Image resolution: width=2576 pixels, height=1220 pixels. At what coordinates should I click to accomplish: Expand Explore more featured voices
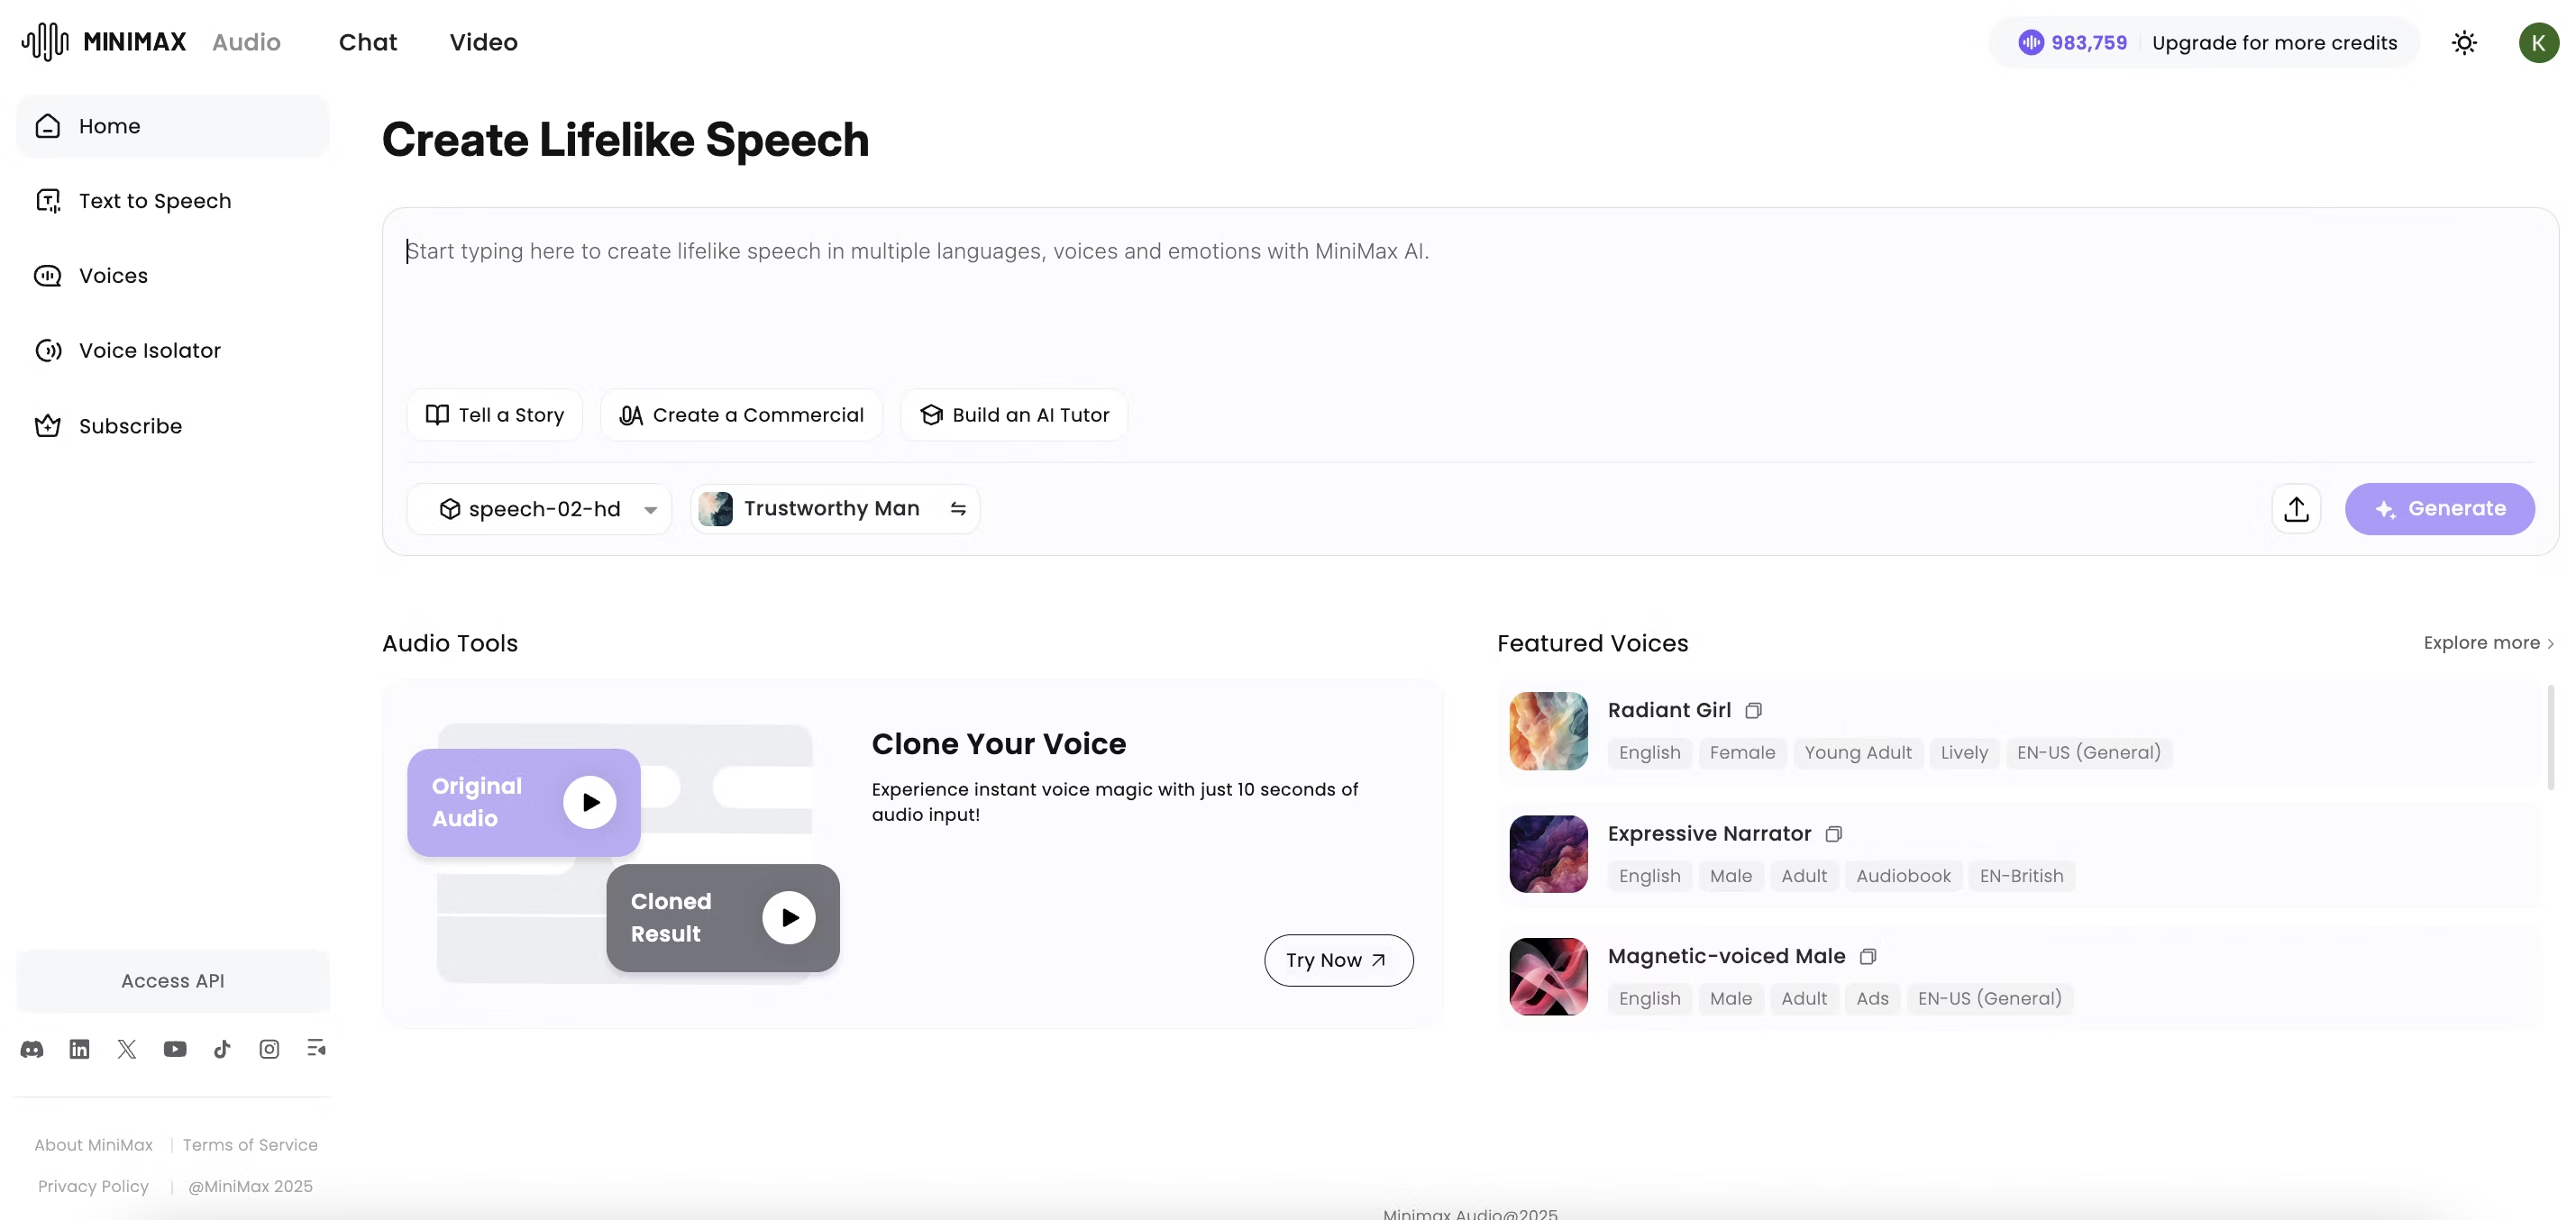coord(2488,643)
